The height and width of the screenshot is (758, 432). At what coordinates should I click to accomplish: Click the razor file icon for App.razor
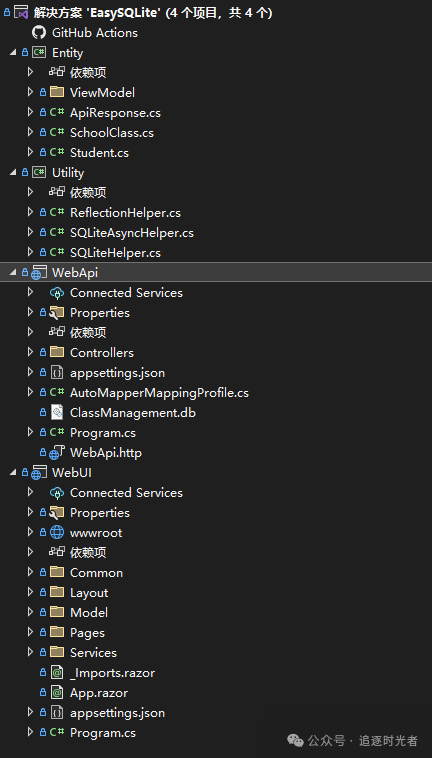tap(57, 693)
